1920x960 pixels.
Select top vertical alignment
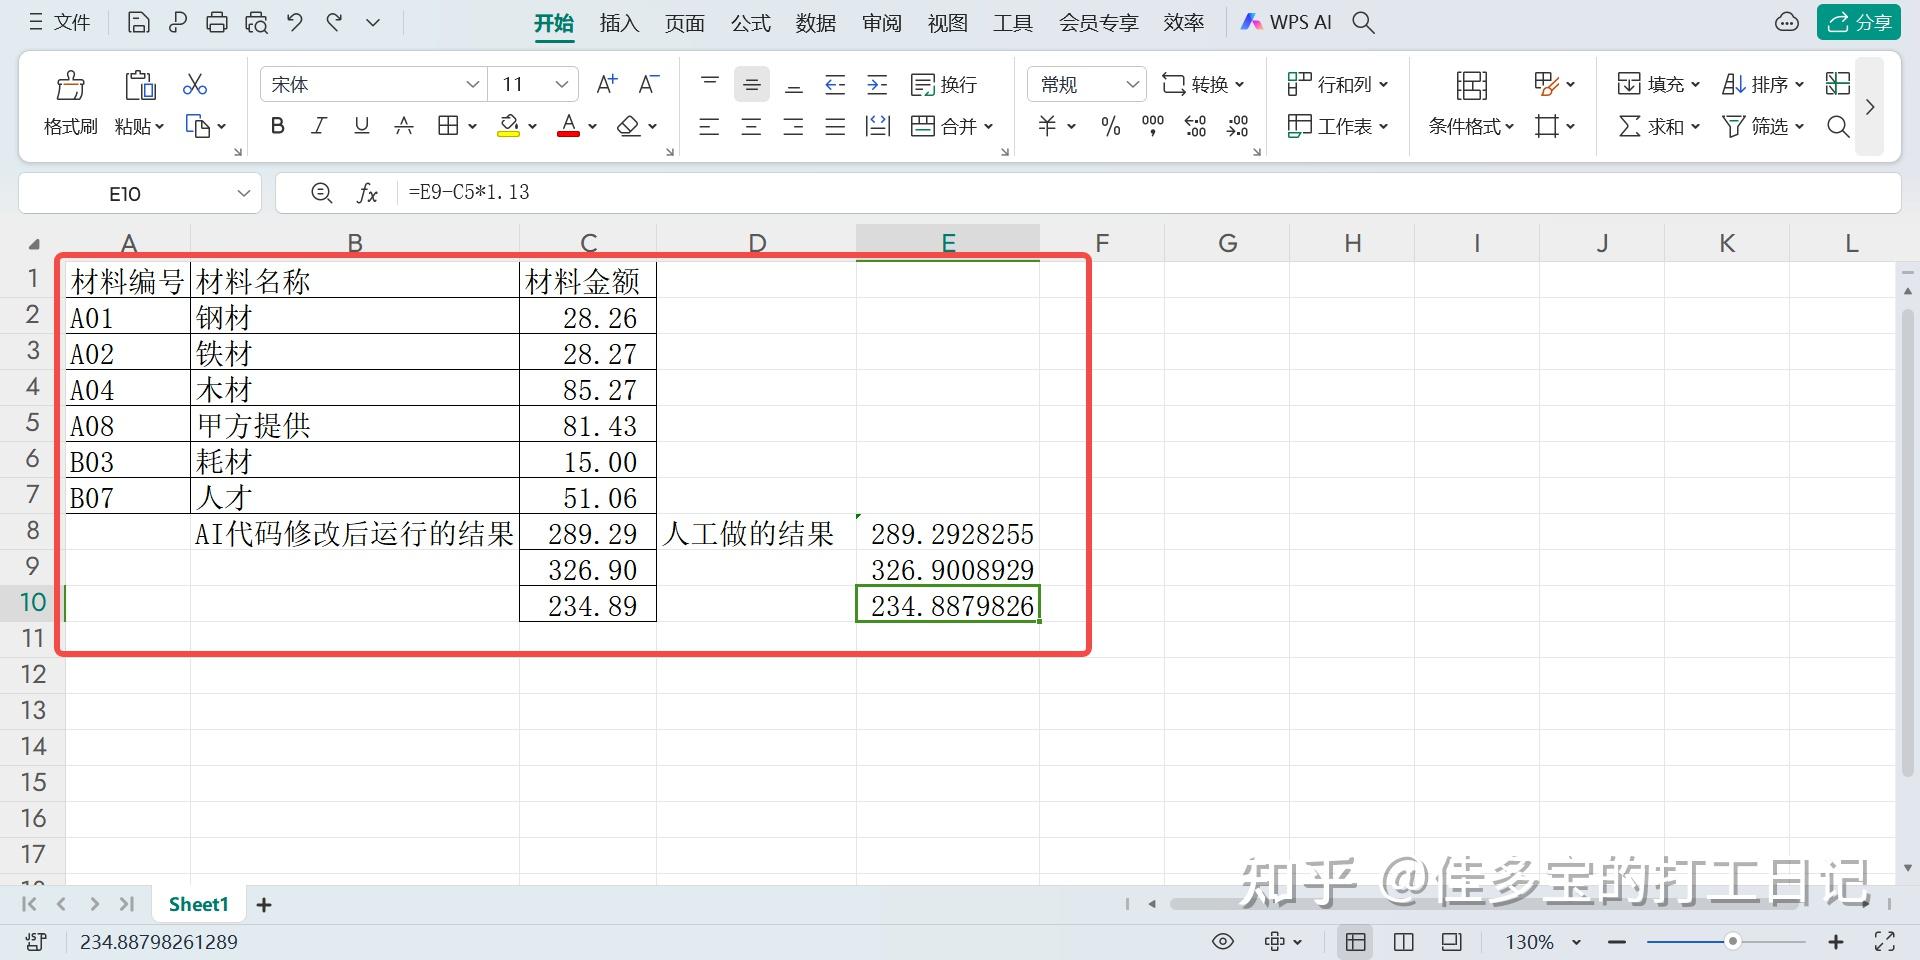pos(710,84)
